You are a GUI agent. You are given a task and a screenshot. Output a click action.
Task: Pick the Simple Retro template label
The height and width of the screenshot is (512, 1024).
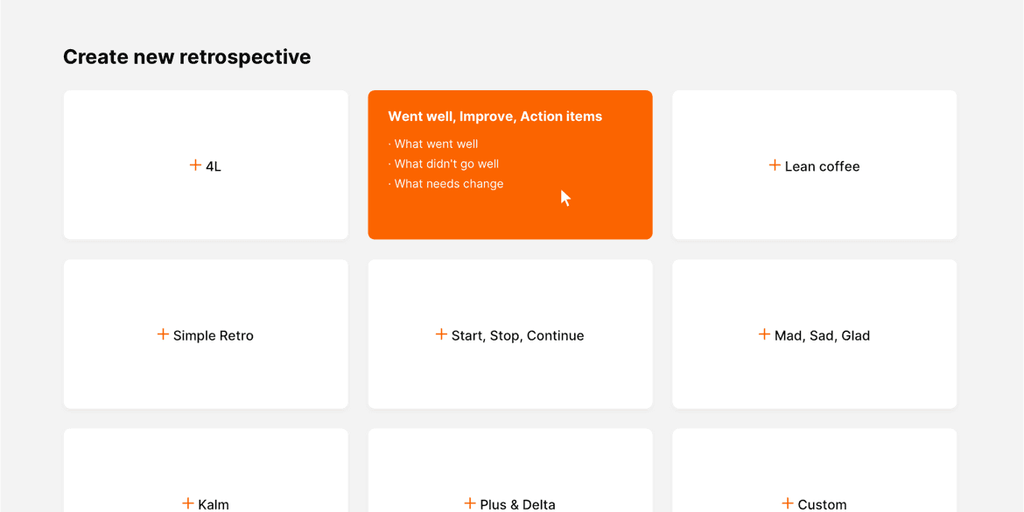pos(213,335)
